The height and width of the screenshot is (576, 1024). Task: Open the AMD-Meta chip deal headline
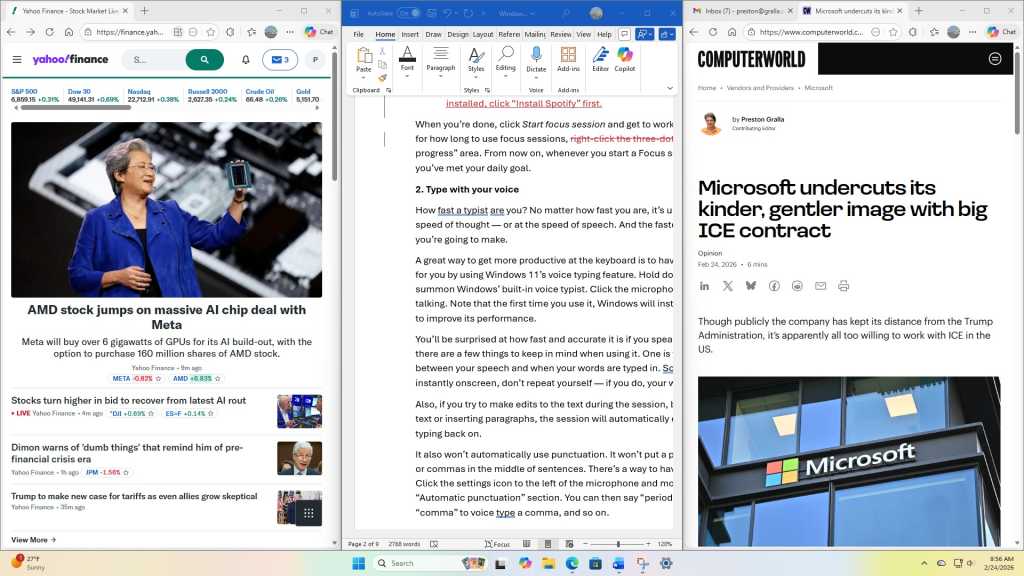coord(165,310)
